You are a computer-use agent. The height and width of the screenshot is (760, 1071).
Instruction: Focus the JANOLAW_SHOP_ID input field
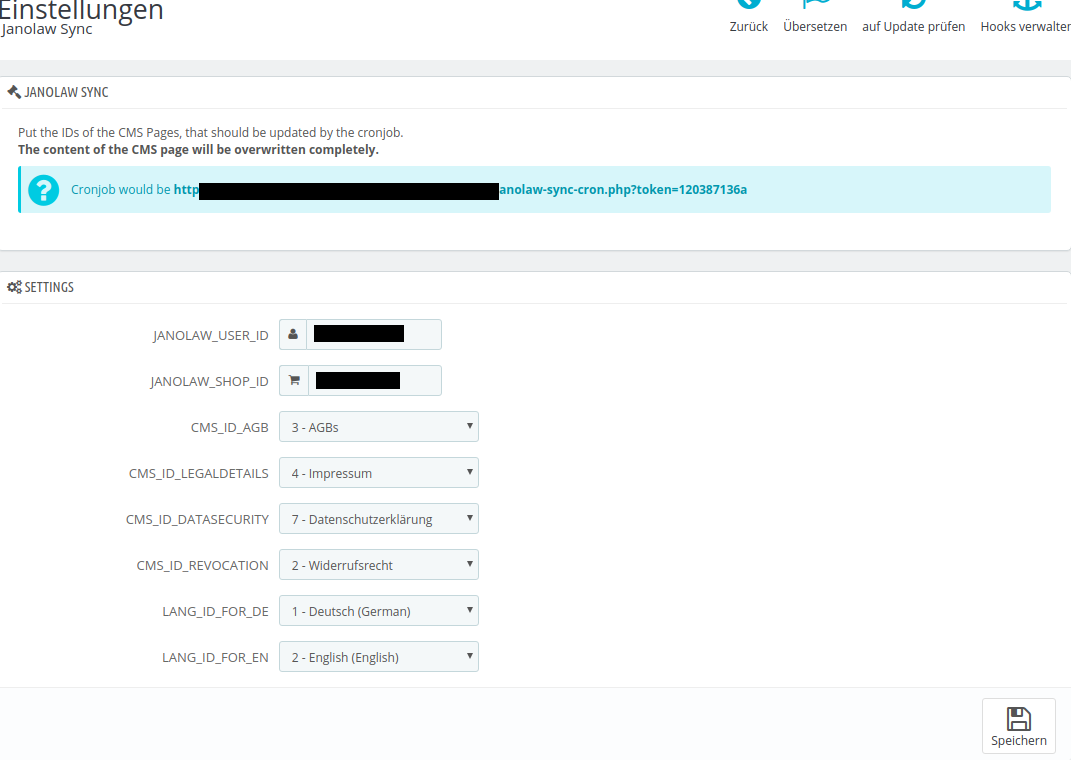375,380
